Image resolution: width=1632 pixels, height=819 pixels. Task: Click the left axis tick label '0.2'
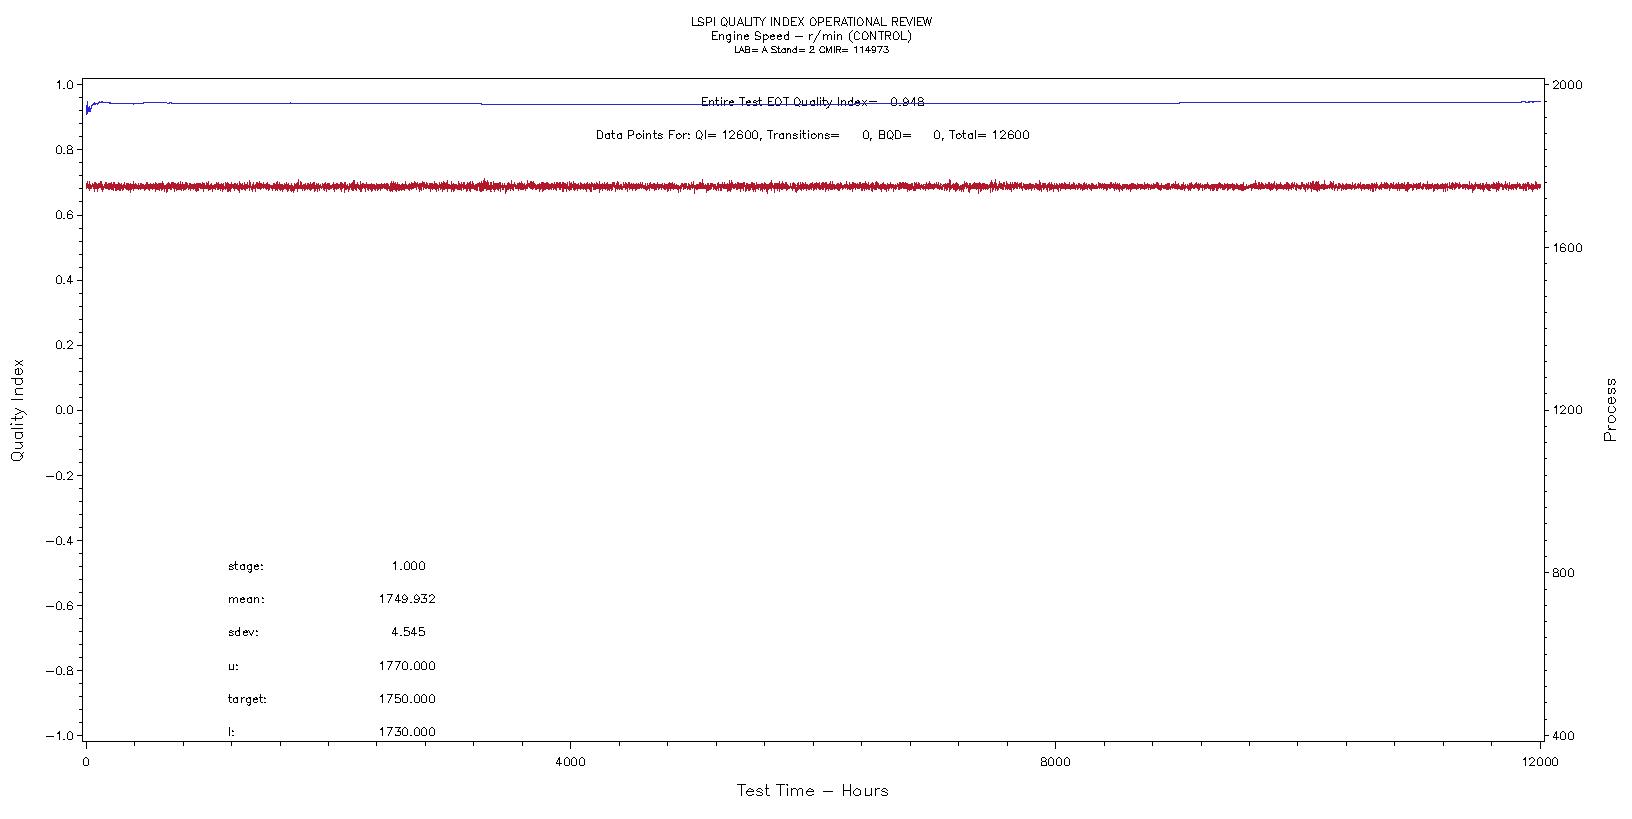coord(64,345)
